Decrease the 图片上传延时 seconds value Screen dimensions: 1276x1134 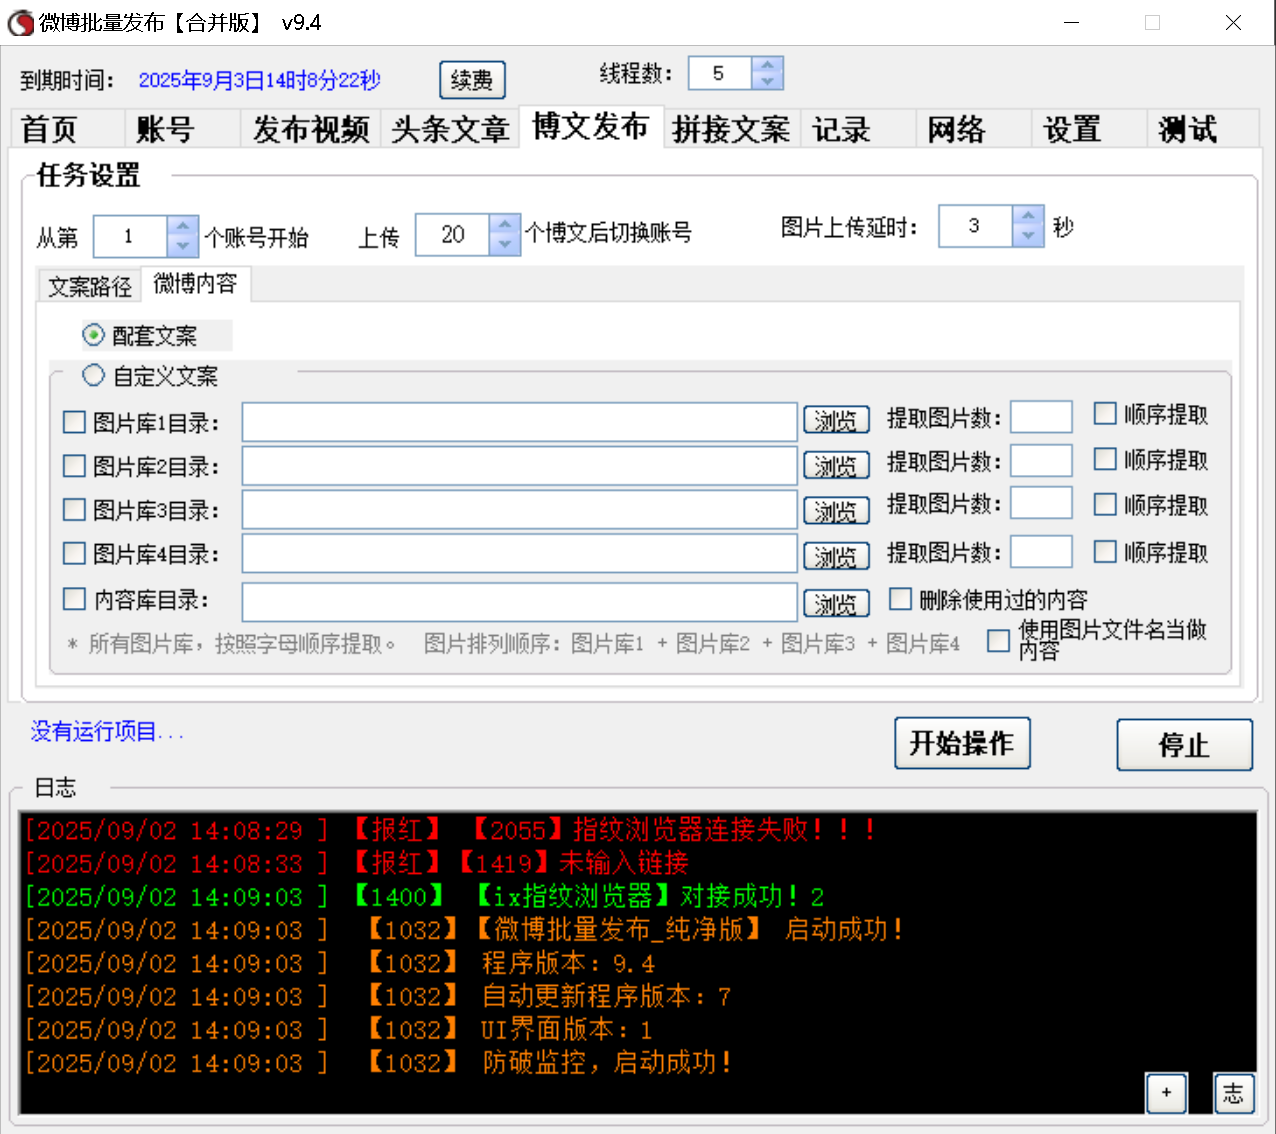pyautogui.click(x=1027, y=237)
